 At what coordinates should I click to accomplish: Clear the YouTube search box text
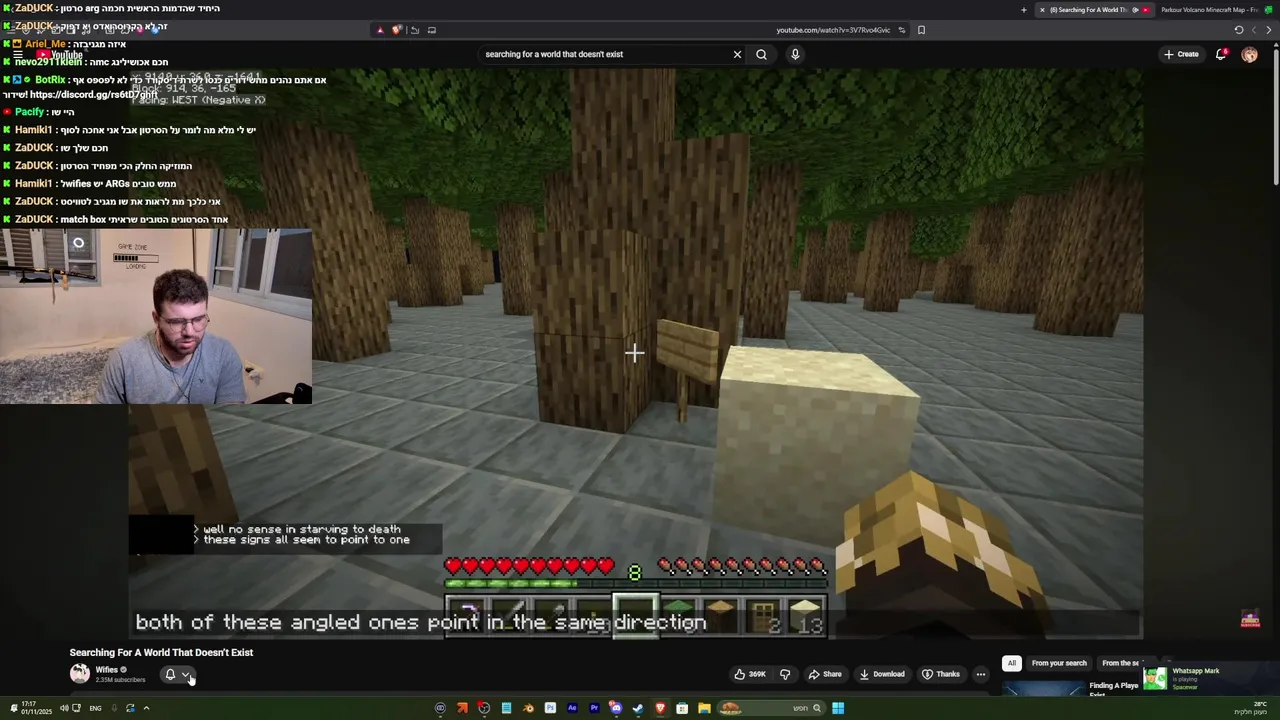737,54
